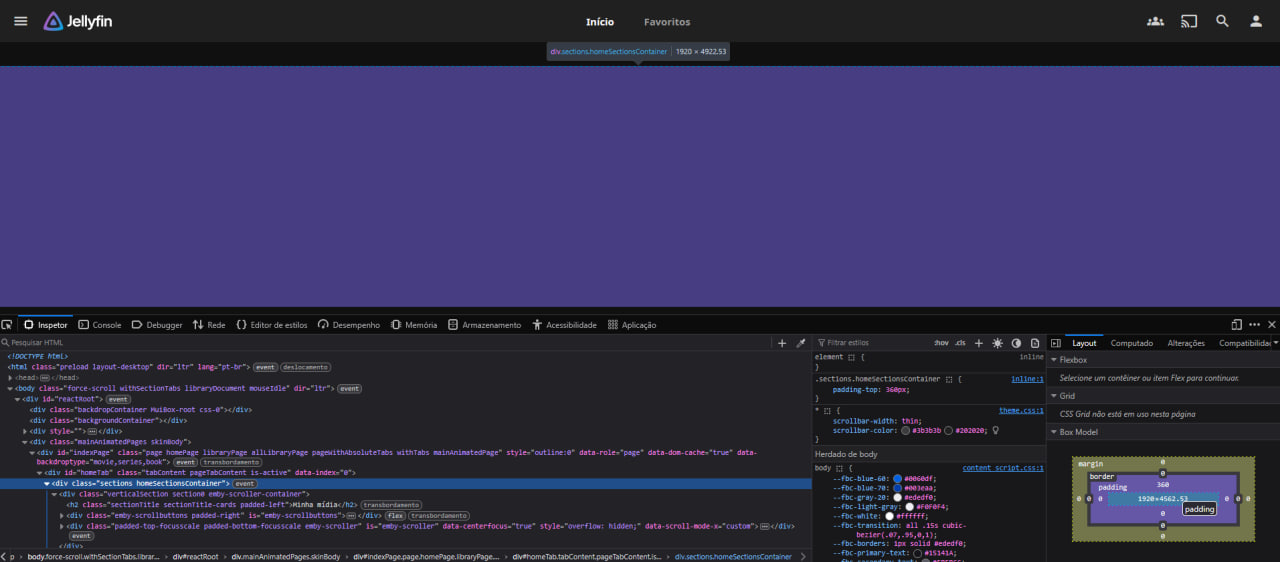This screenshot has width=1280, height=562.
Task: Toggle the :hov pseudo-class panel
Action: 941,343
